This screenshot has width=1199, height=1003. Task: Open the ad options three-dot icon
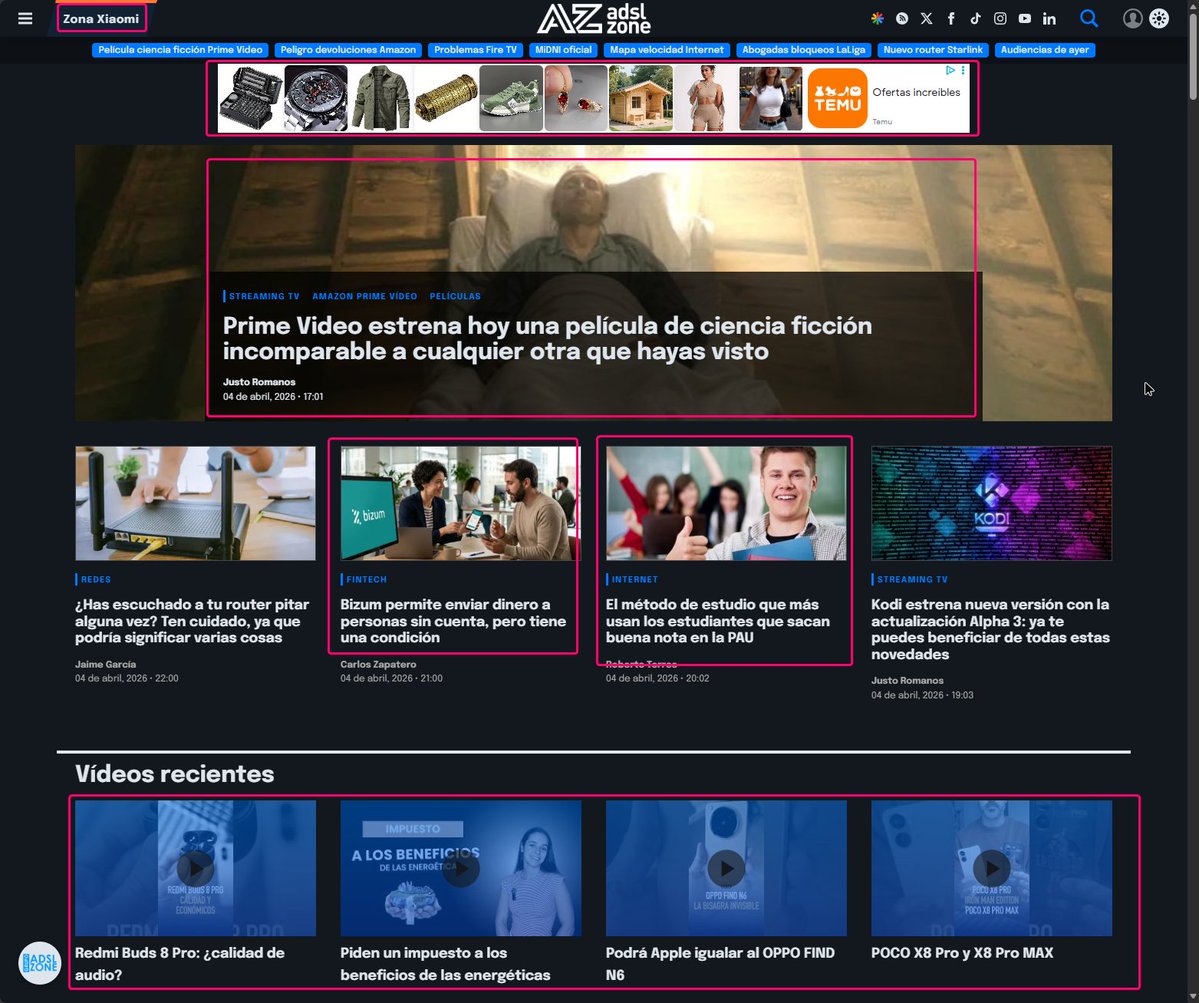(x=963, y=70)
